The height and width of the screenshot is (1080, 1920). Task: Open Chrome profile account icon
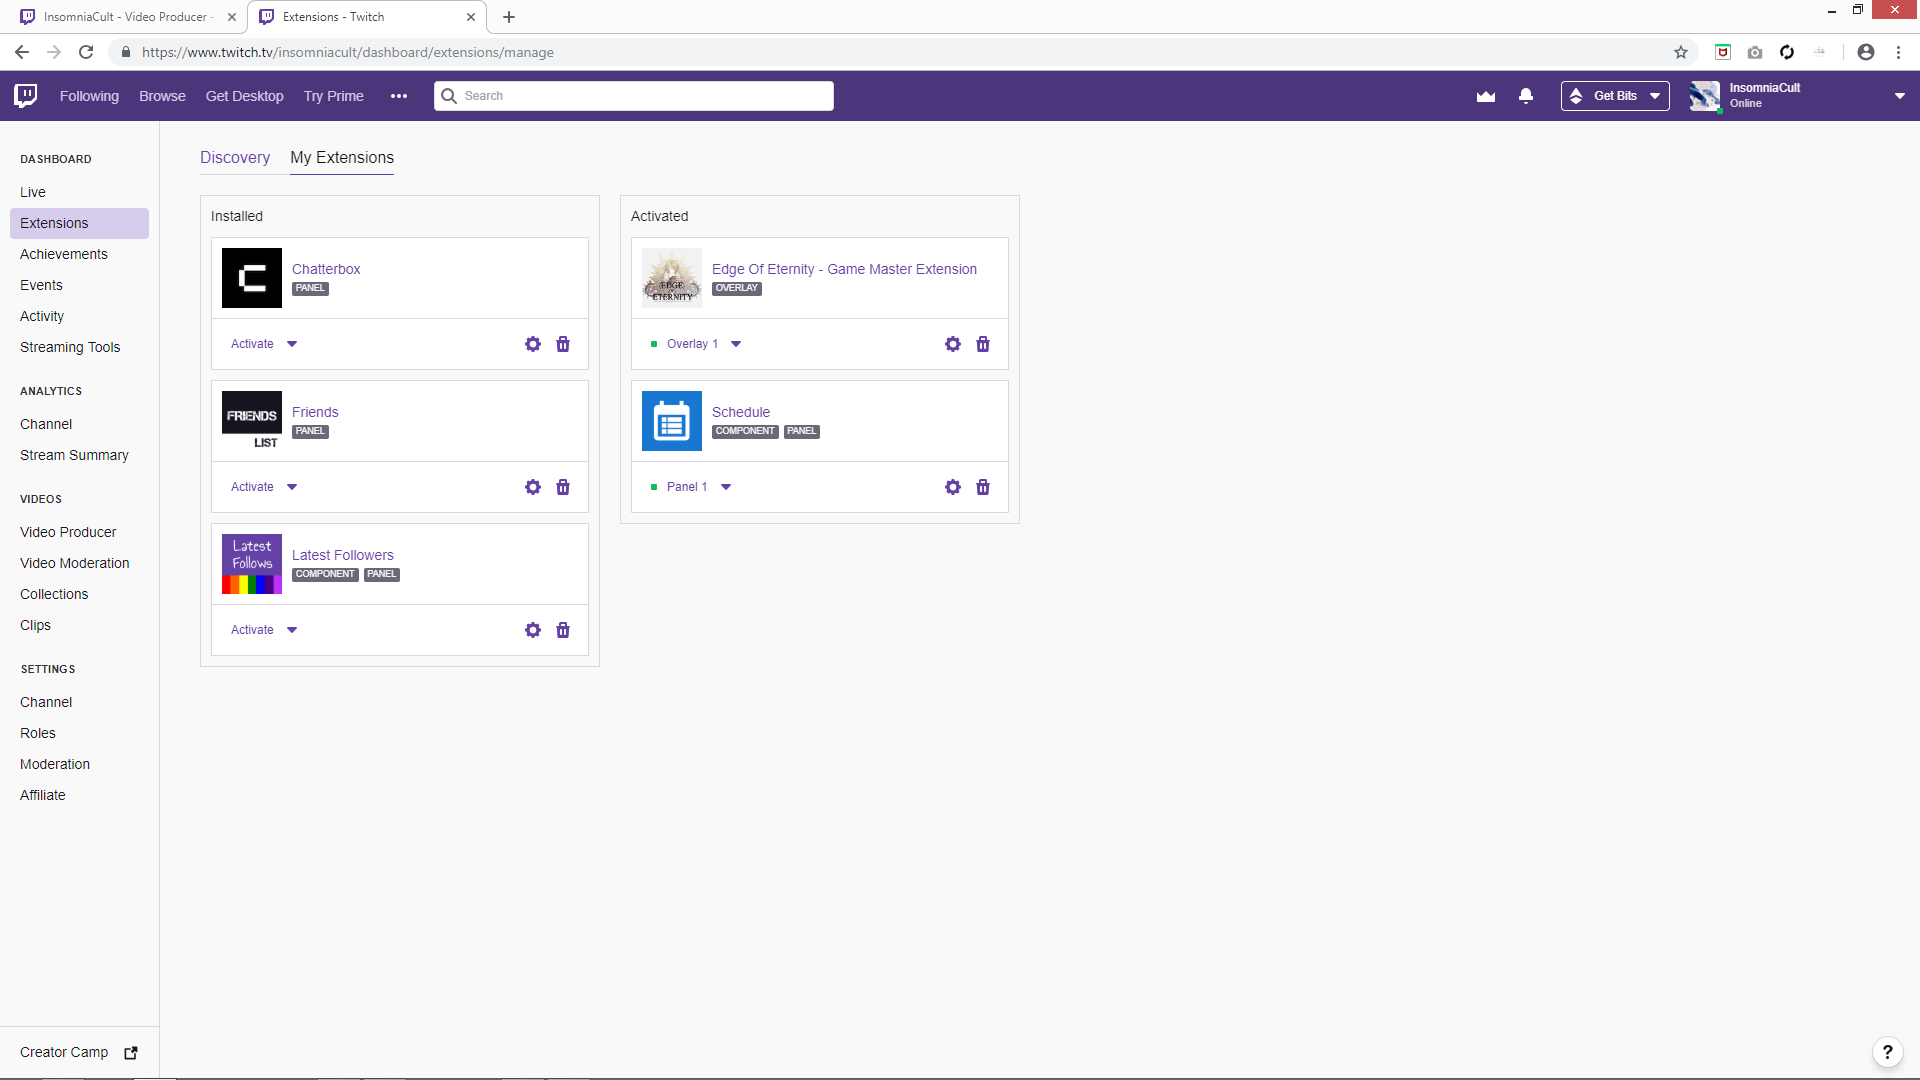1866,52
